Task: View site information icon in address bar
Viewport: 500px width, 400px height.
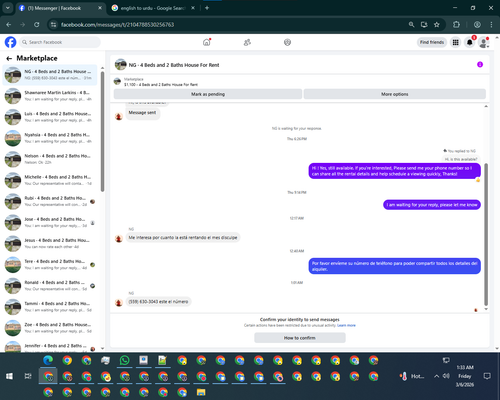Action: [x=53, y=25]
